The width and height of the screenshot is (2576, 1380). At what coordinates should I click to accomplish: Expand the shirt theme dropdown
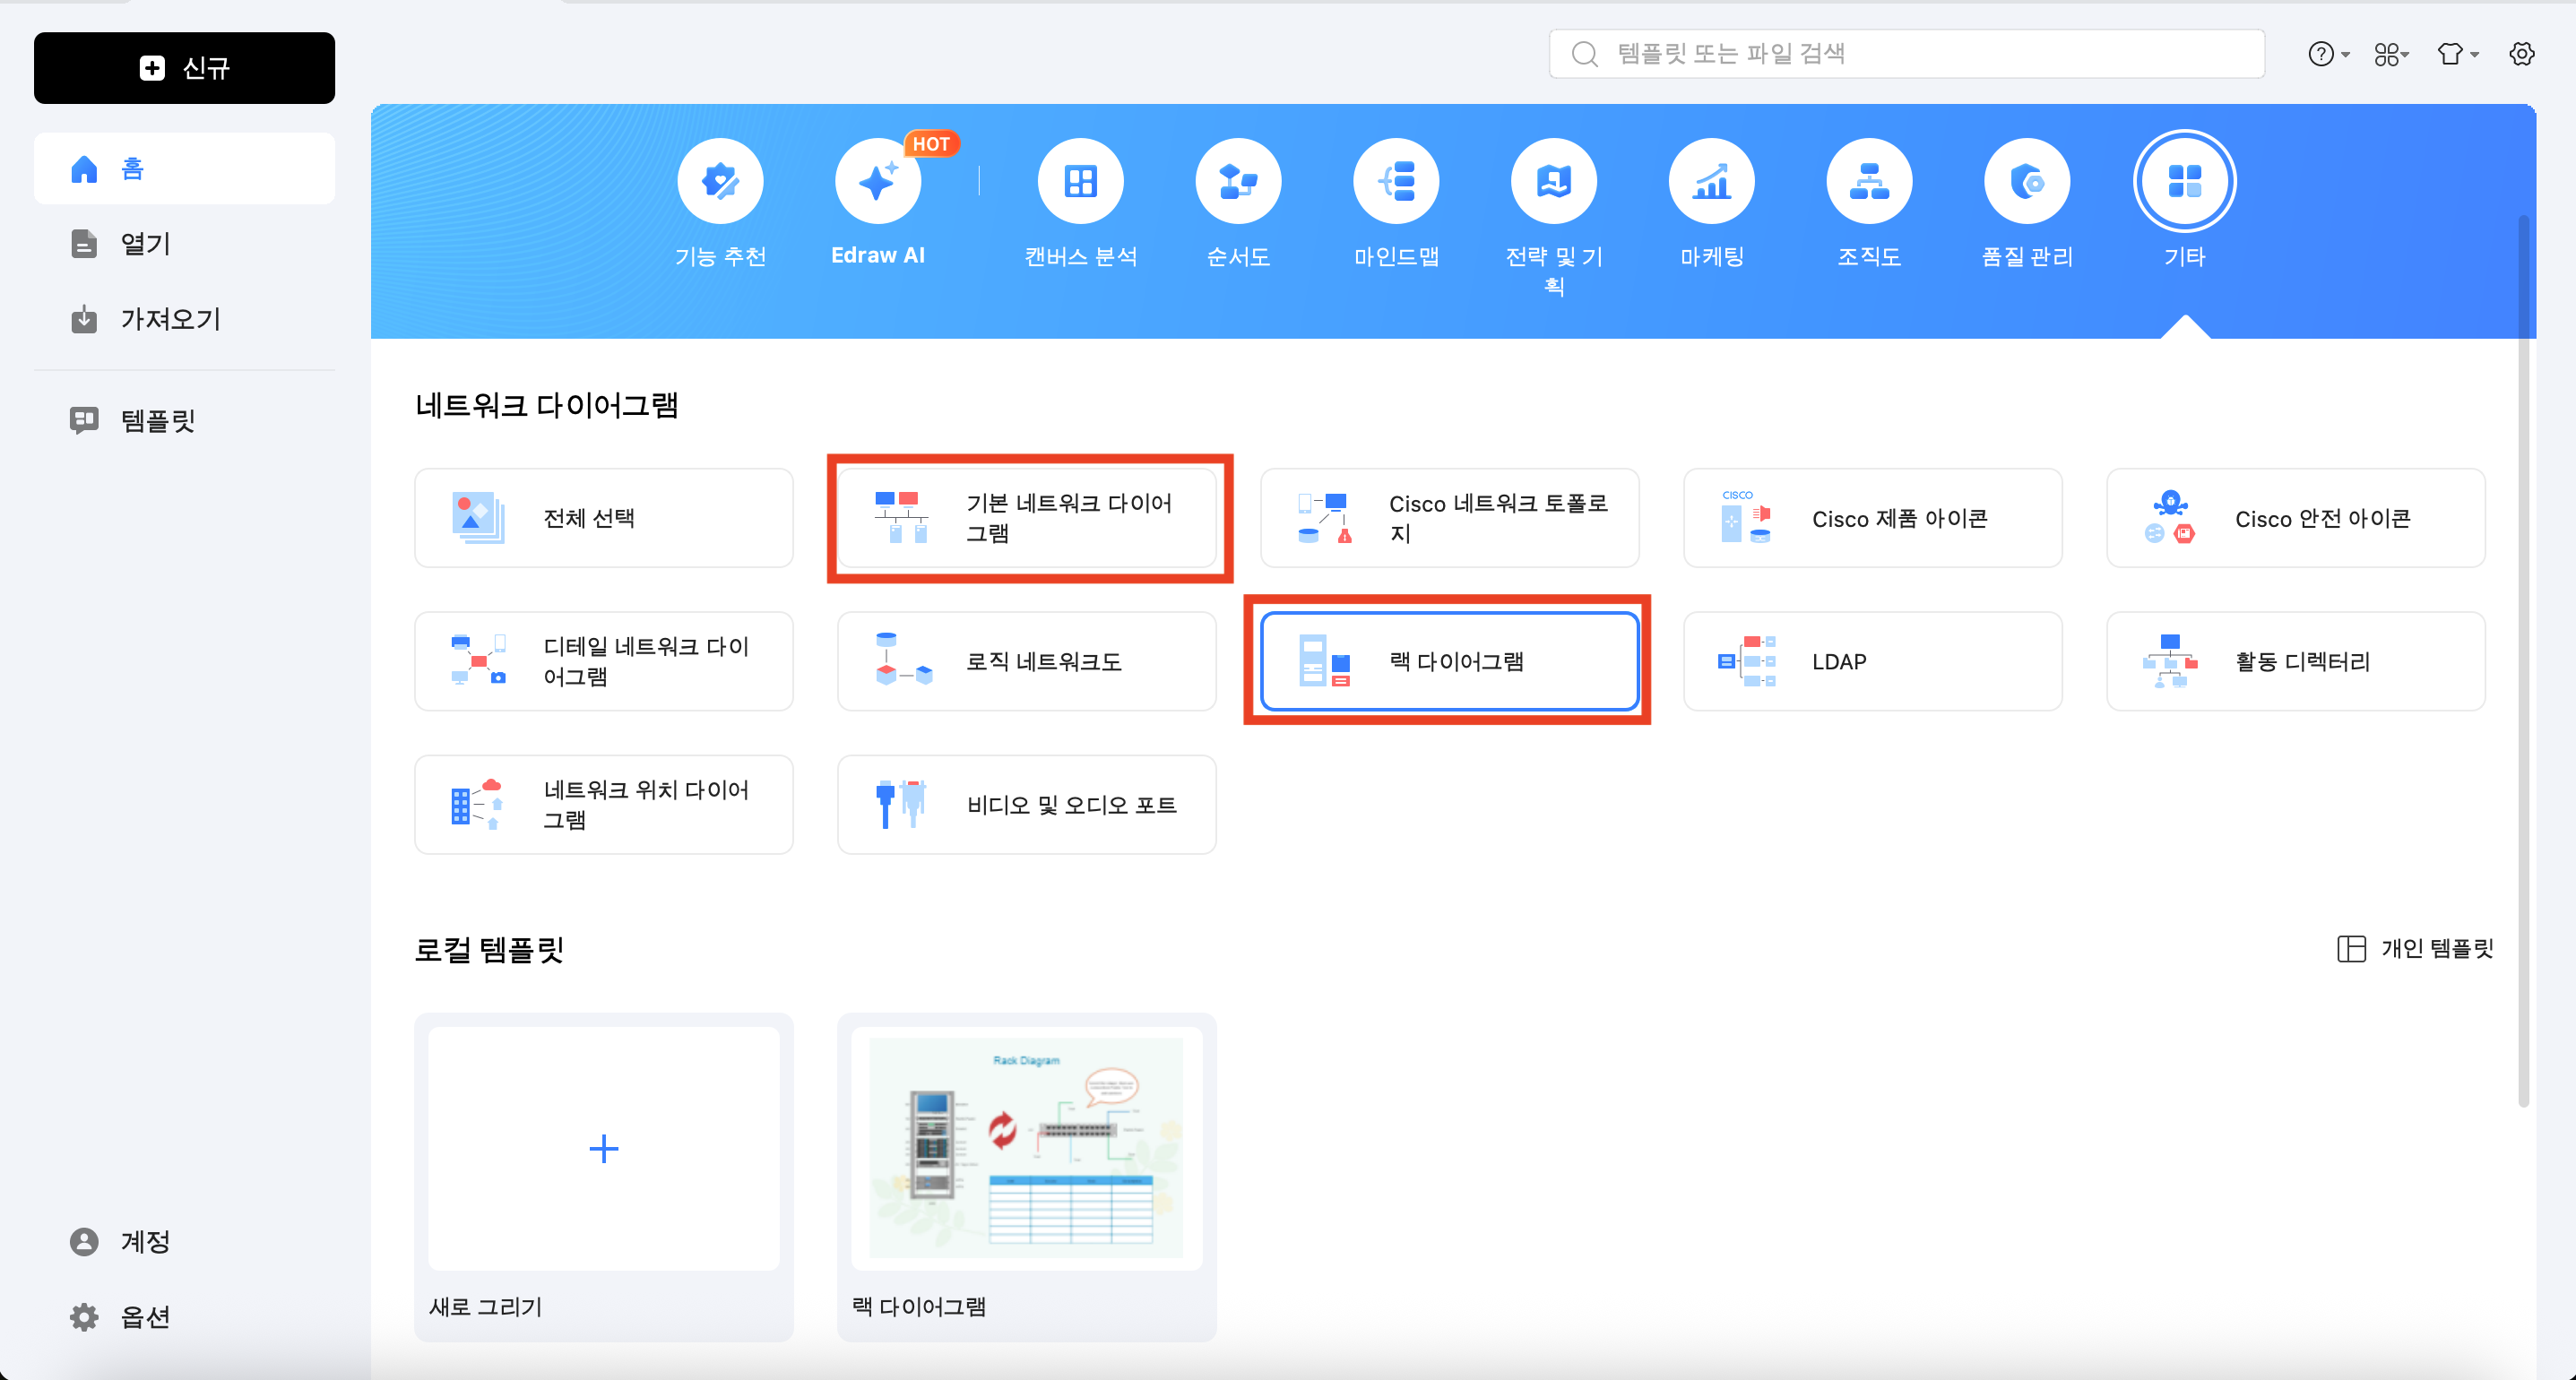tap(2457, 54)
